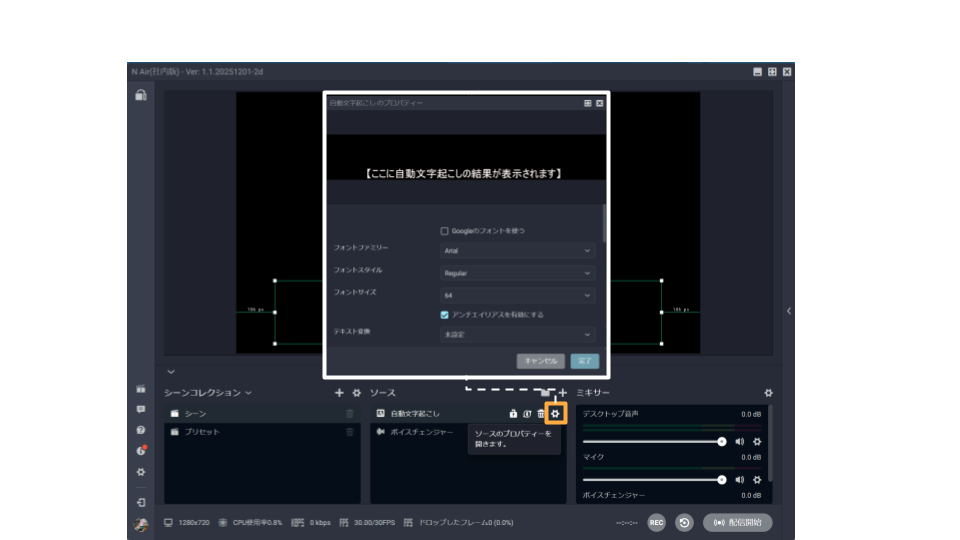Image resolution: width=960 pixels, height=540 pixels.
Task: Click the user avatar in the sidebar
Action: point(141,524)
